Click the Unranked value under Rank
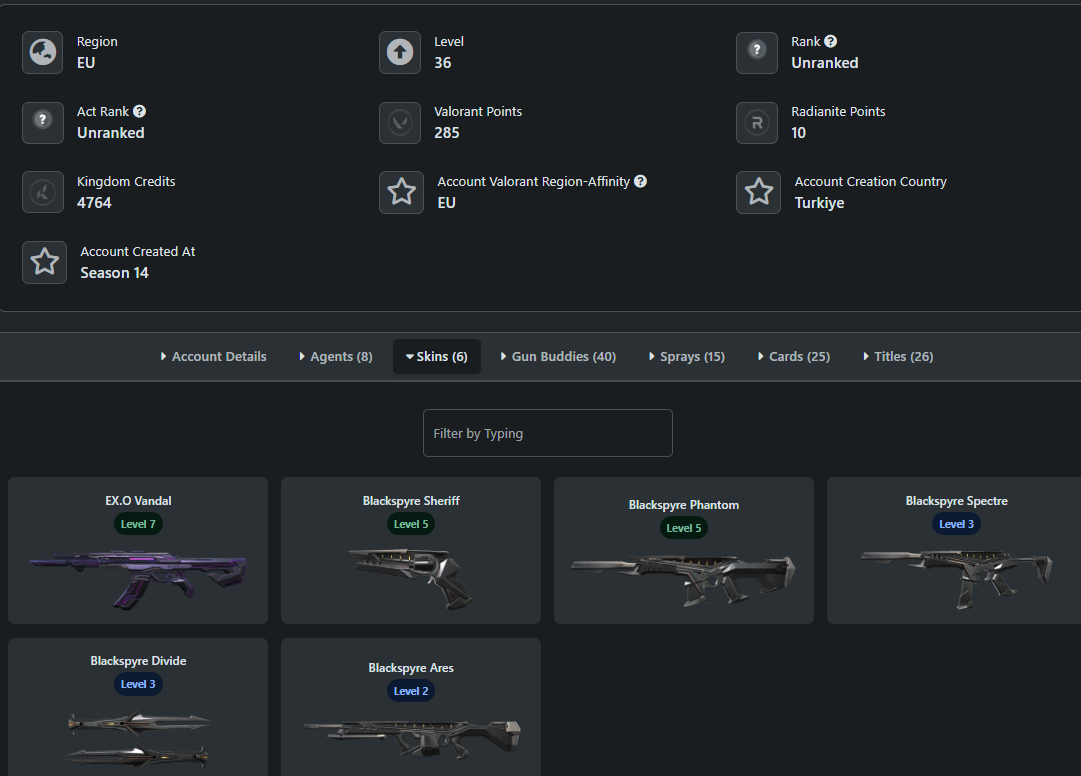 click(825, 63)
